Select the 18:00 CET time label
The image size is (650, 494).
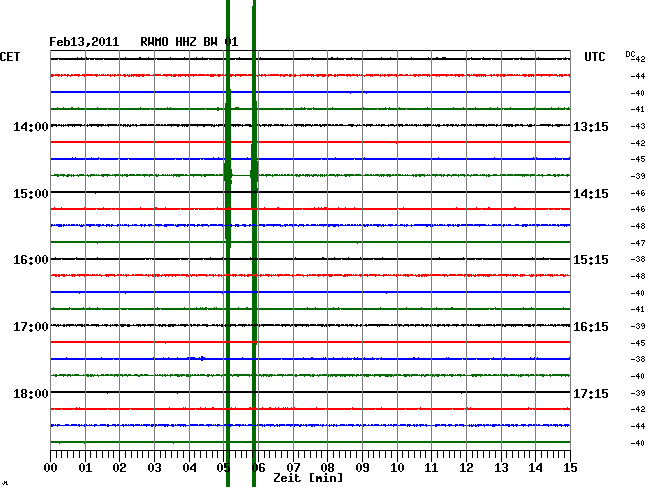[31, 393]
